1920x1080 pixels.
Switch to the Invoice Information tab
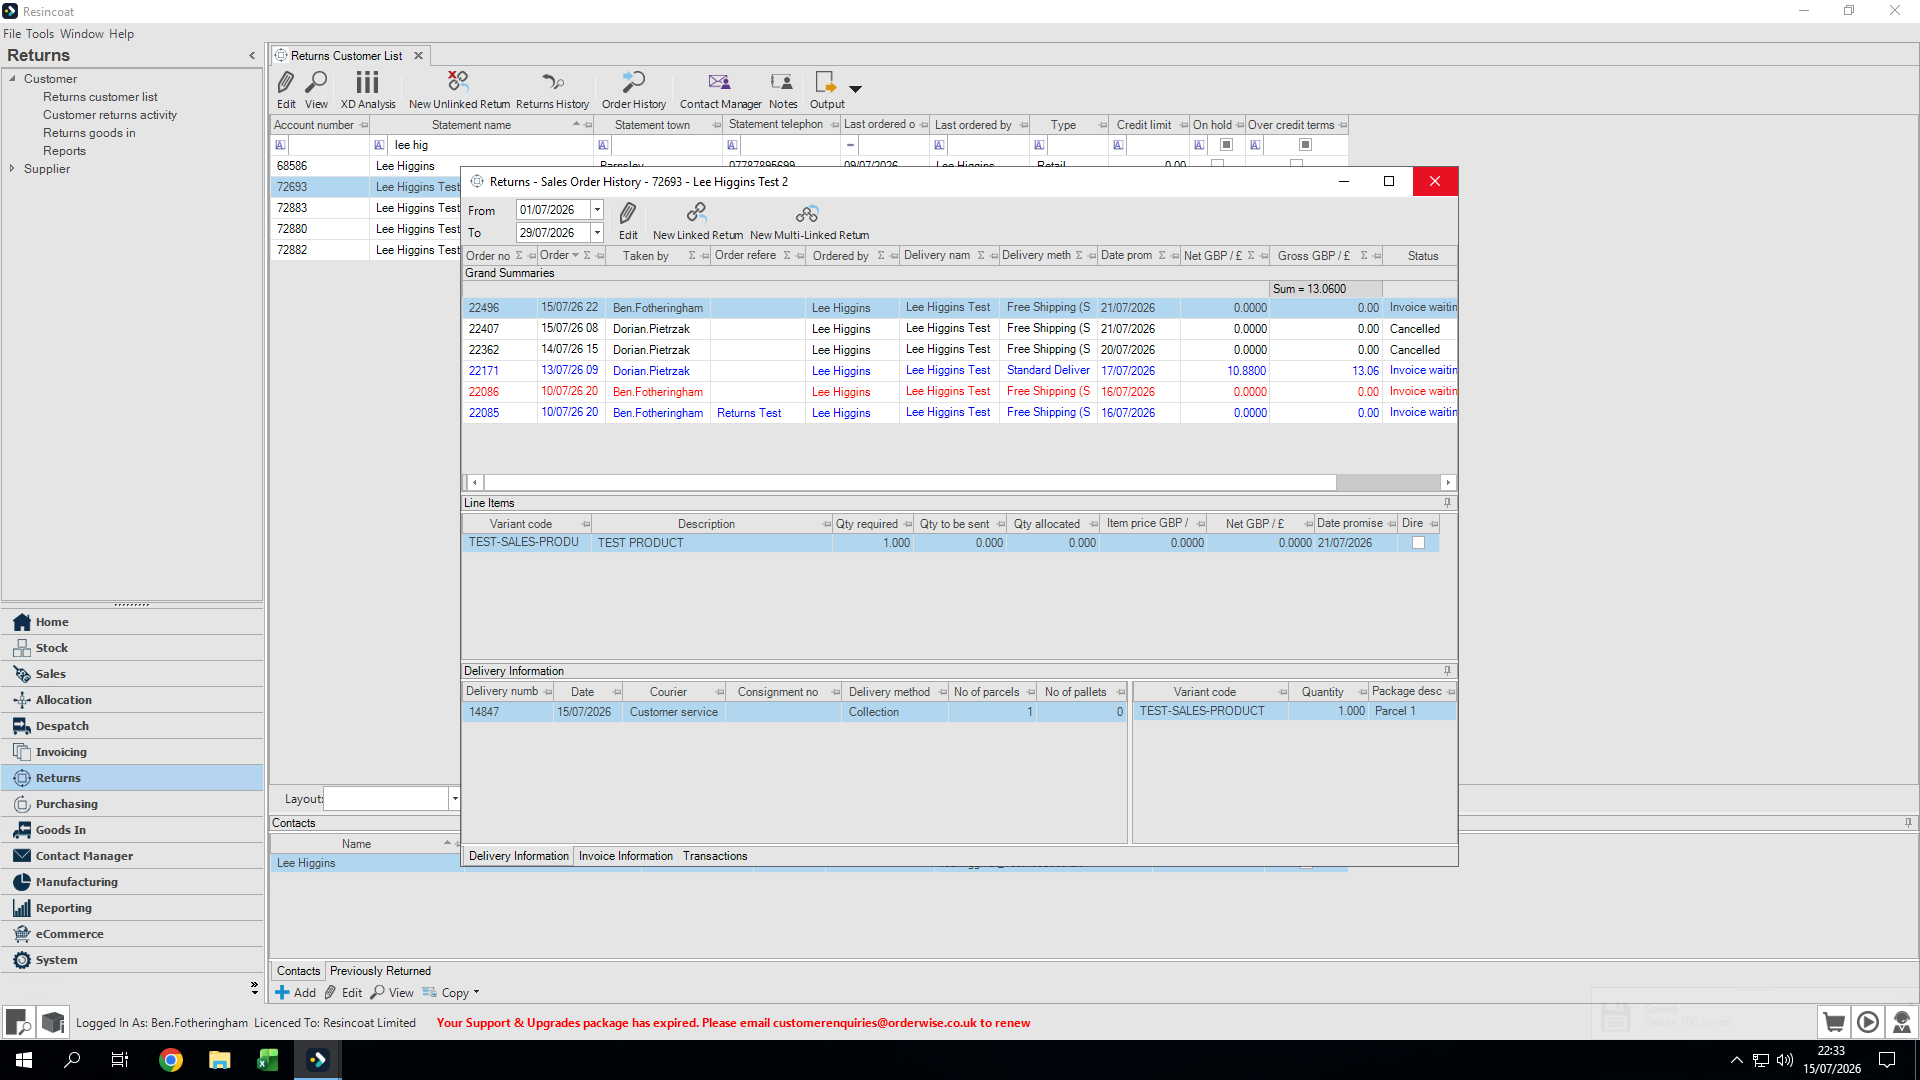coord(625,856)
